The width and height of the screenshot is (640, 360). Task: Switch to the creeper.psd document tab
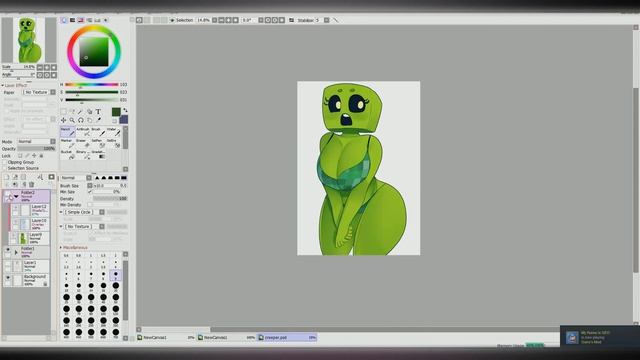click(287, 338)
